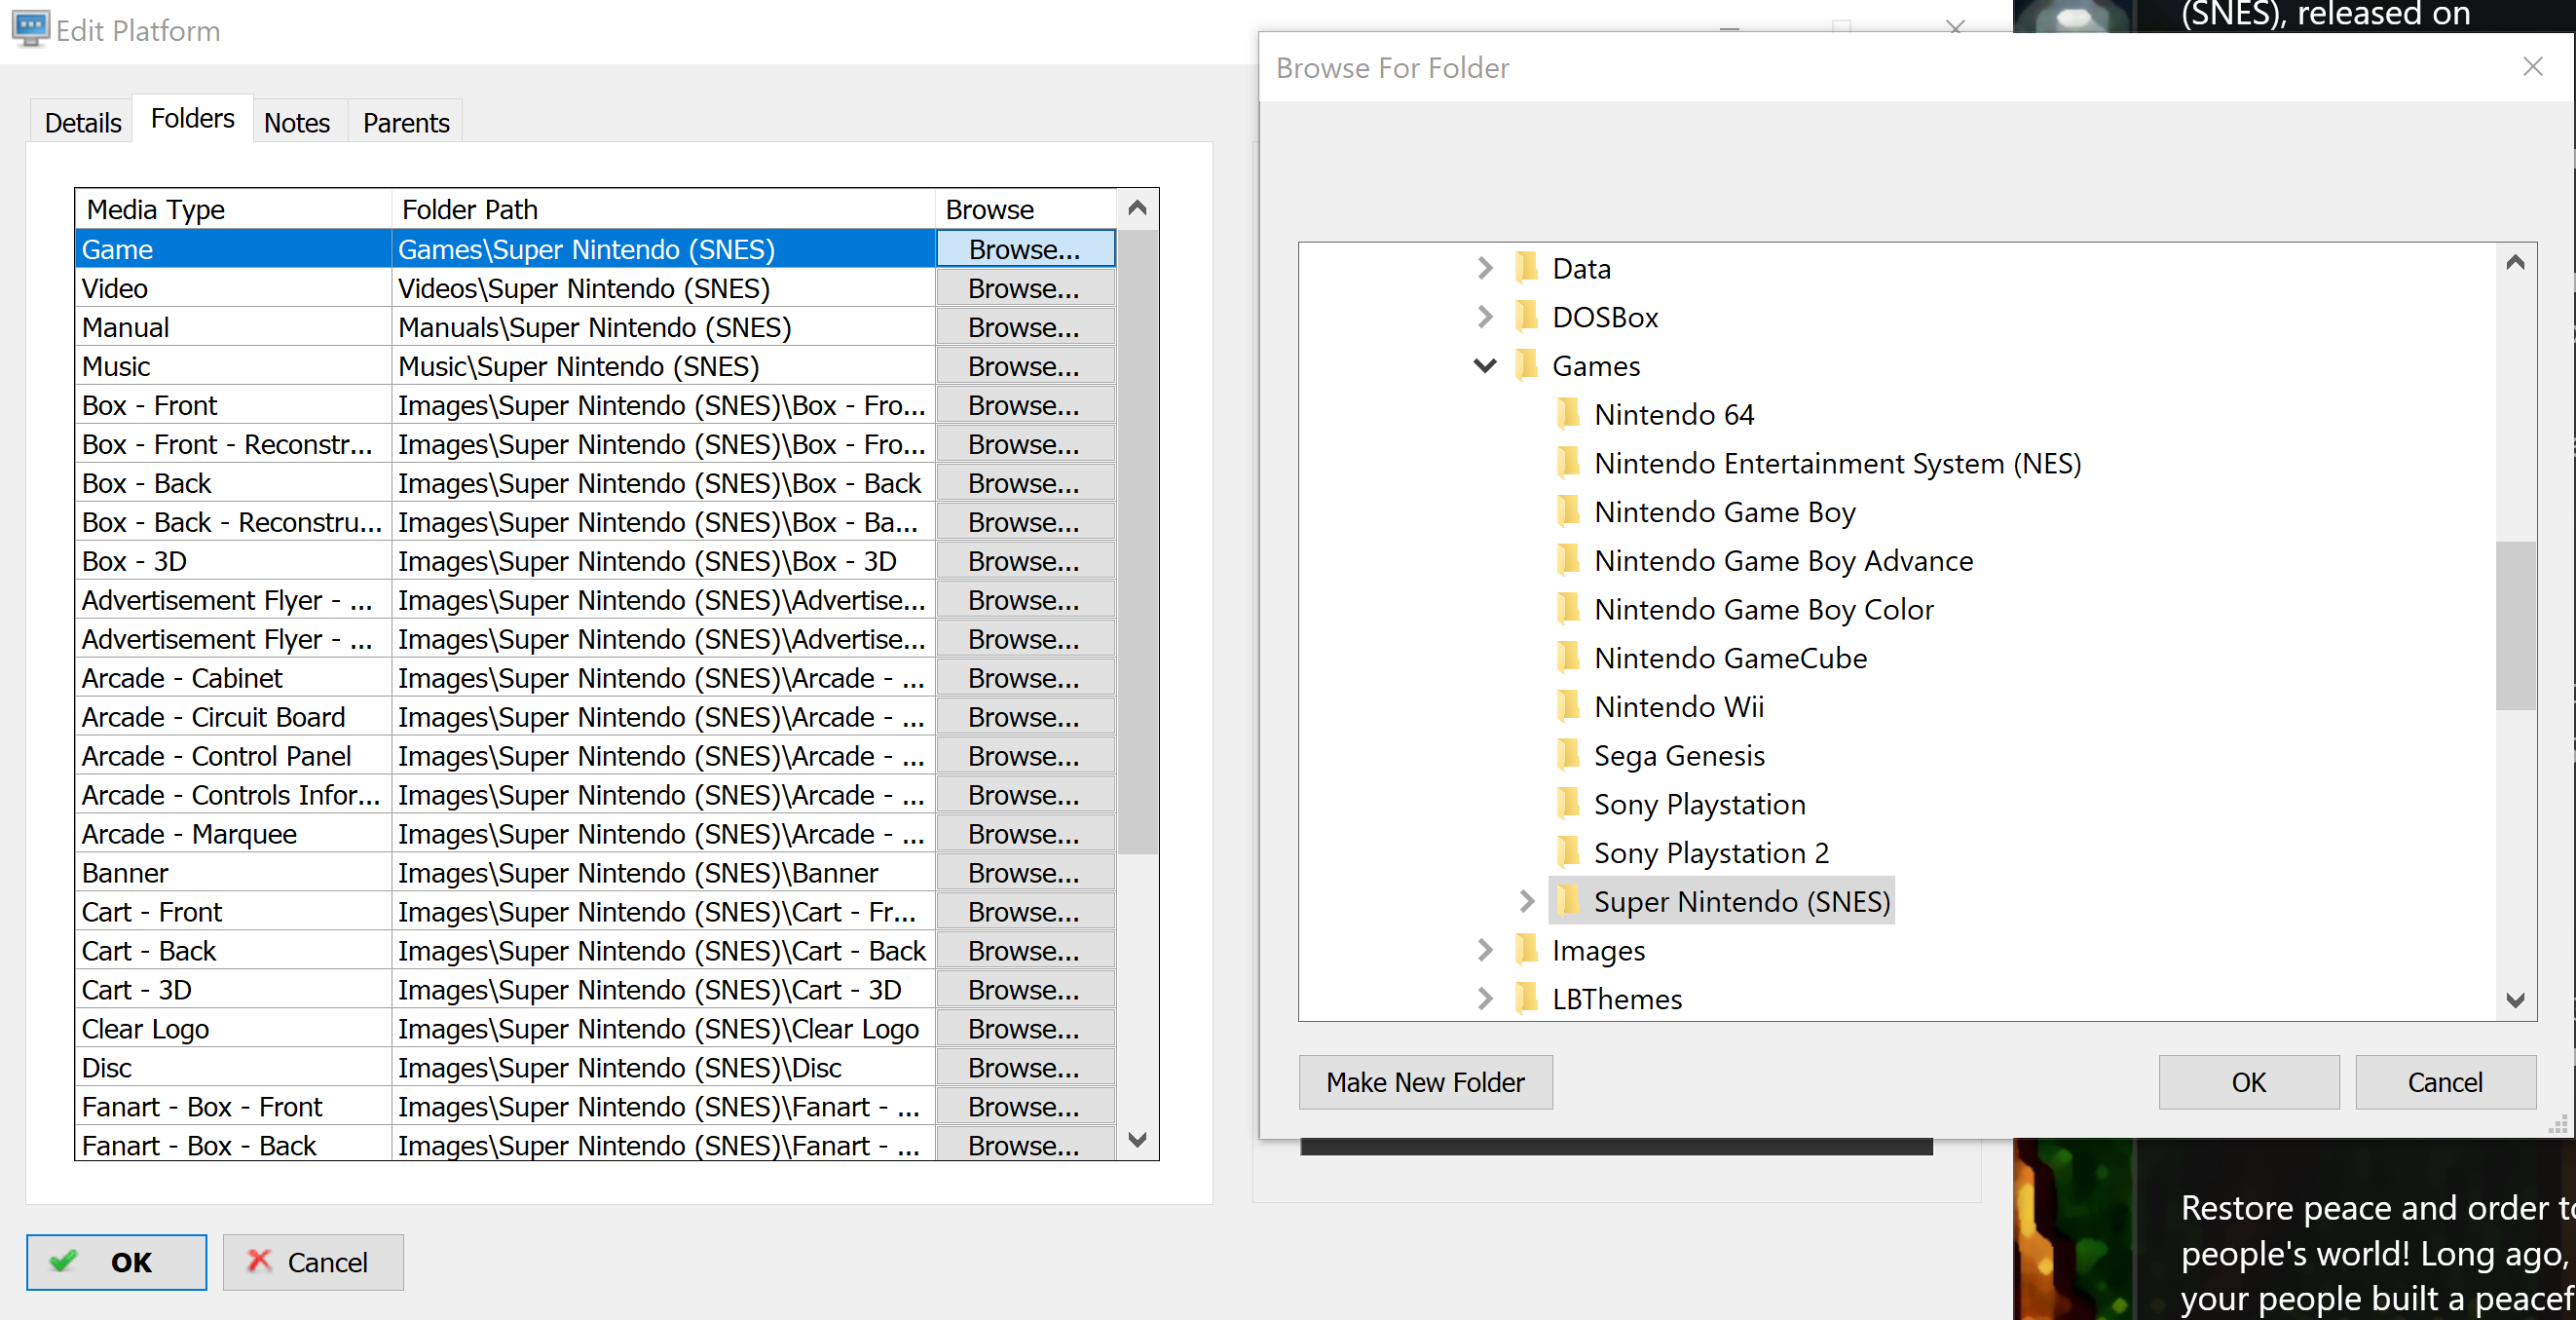Select the Manual media type cell

pos(233,327)
